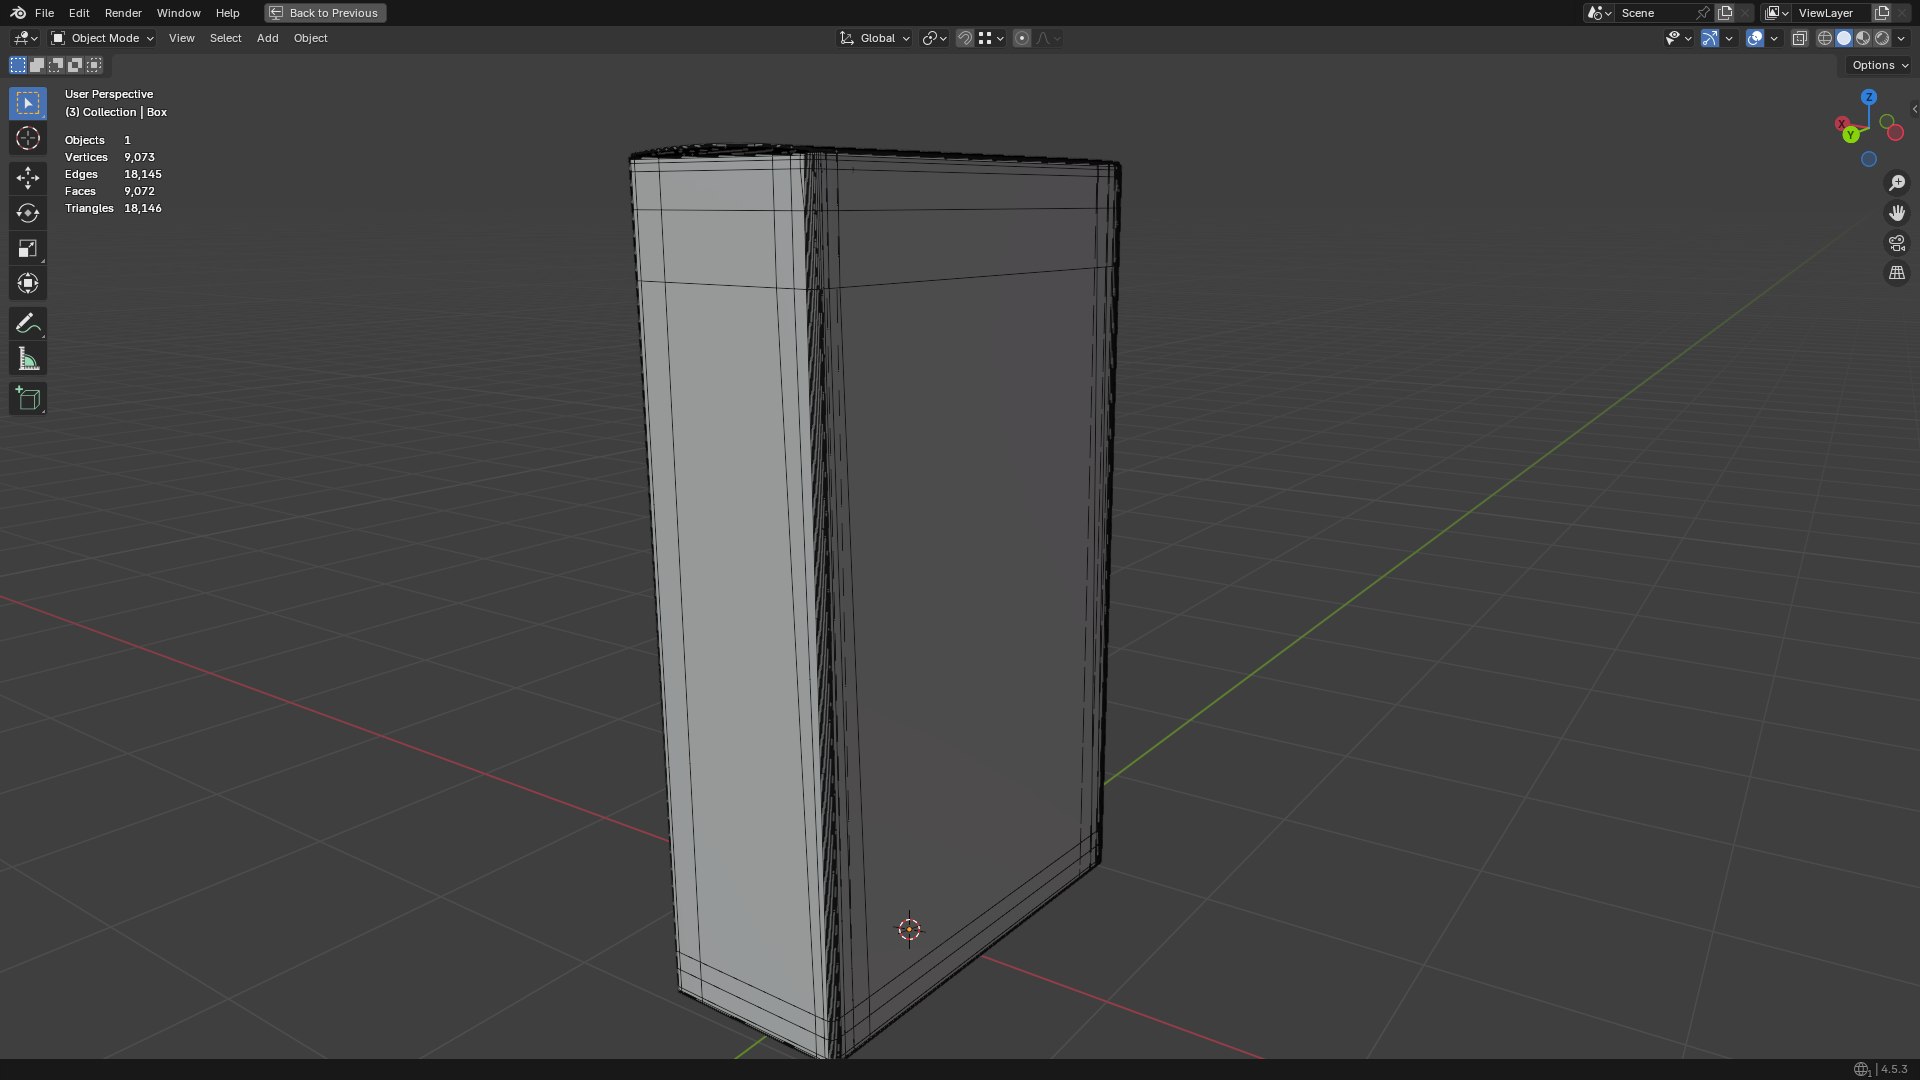Viewport: 1920px width, 1080px height.
Task: Choose Set new selection mode icon
Action: 18,65
